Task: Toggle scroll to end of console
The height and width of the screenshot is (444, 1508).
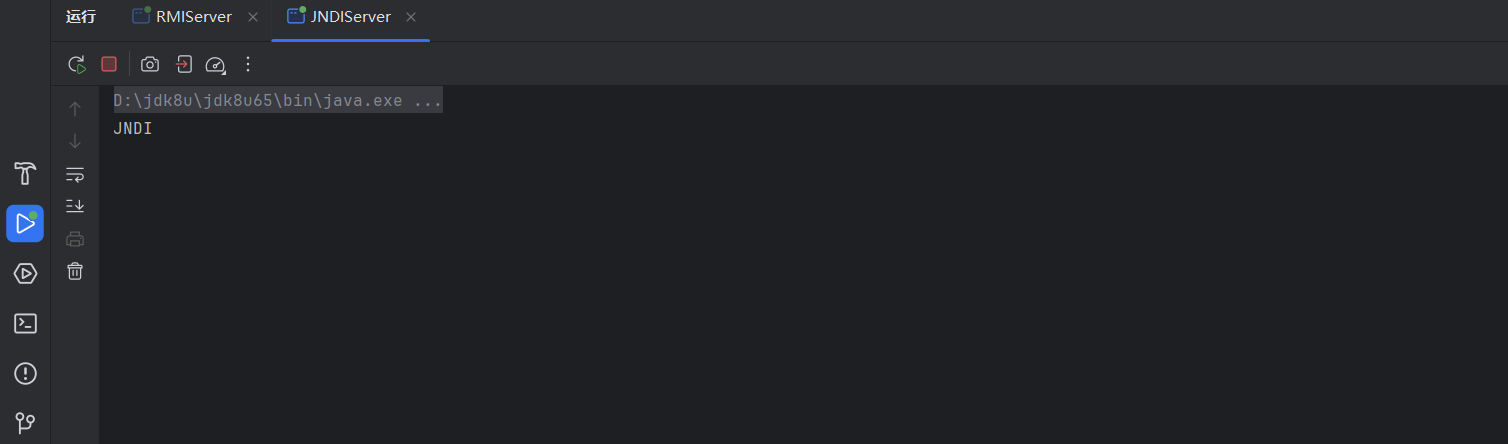Action: [x=75, y=206]
